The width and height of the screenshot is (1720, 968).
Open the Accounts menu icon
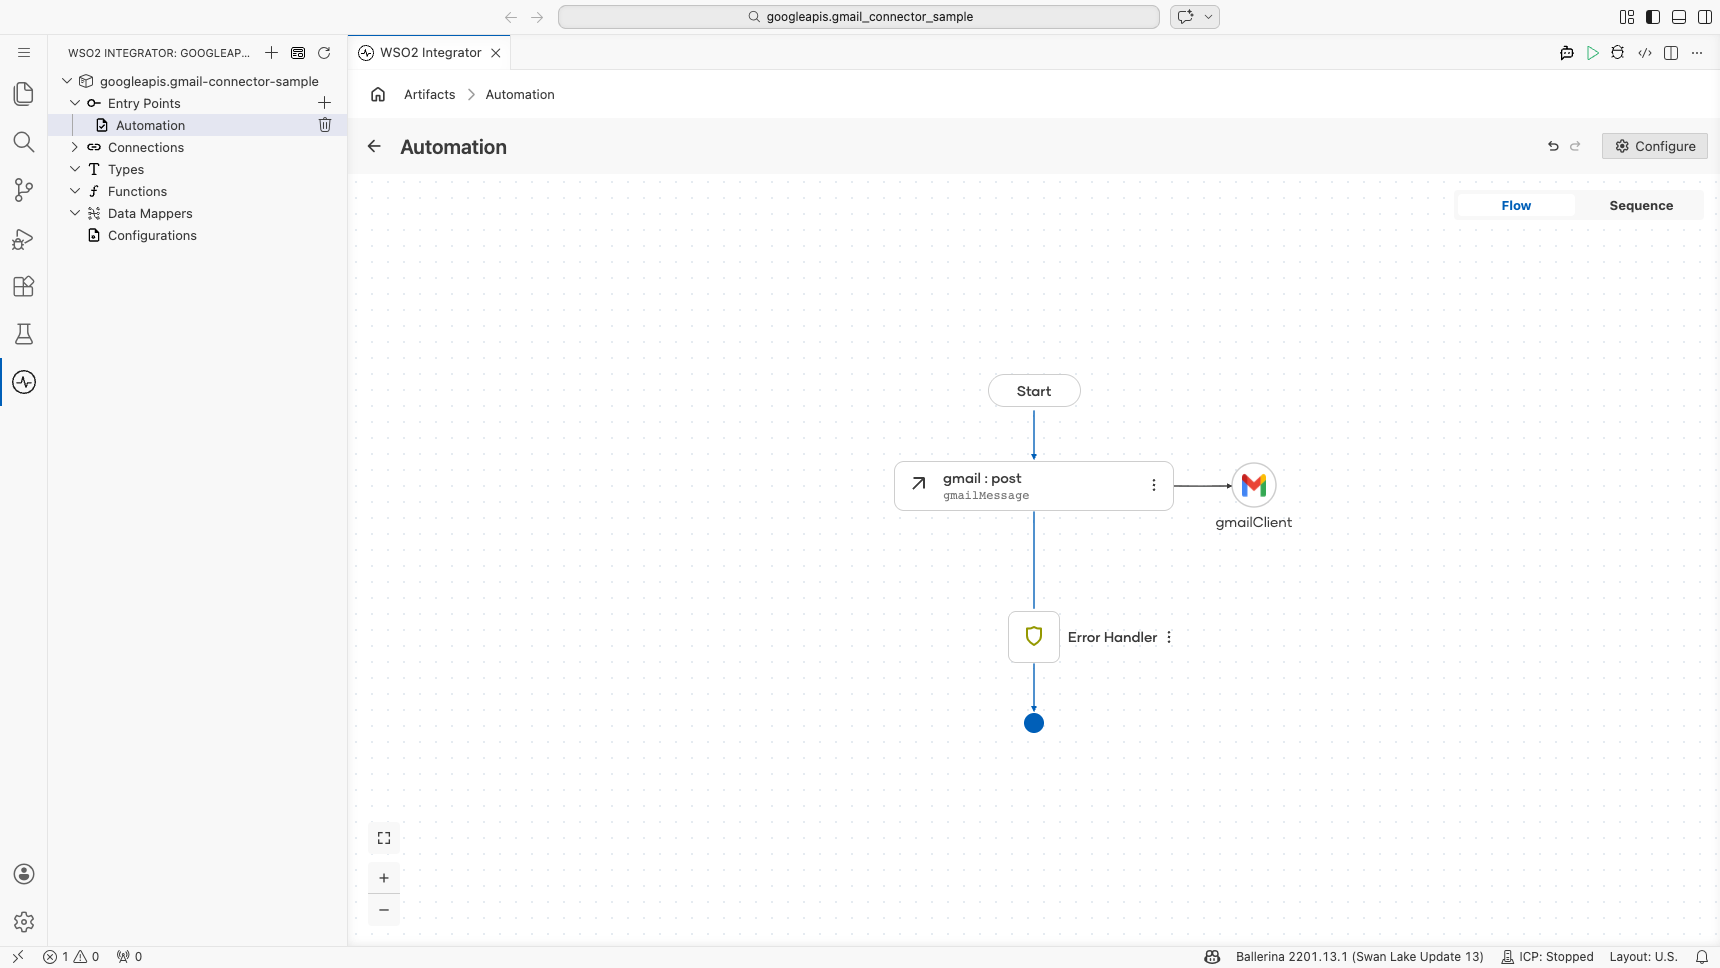click(24, 874)
